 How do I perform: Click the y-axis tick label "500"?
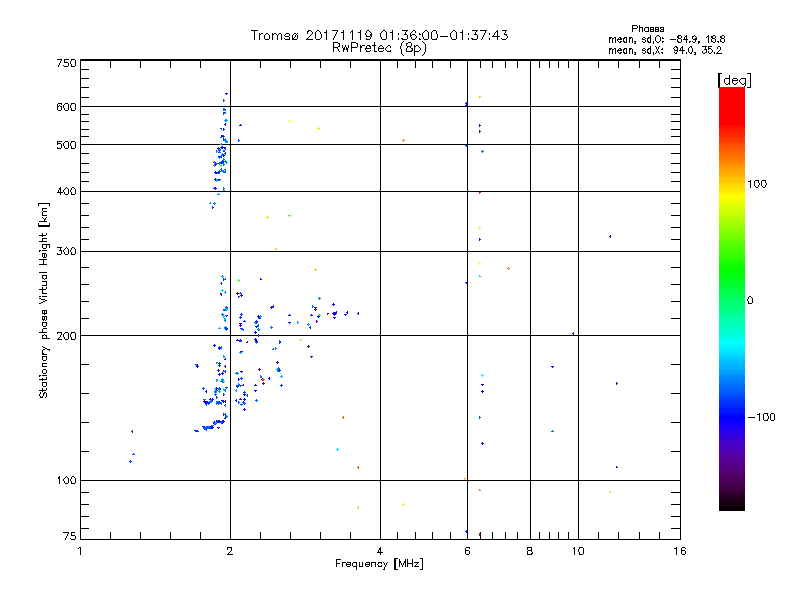66,145
